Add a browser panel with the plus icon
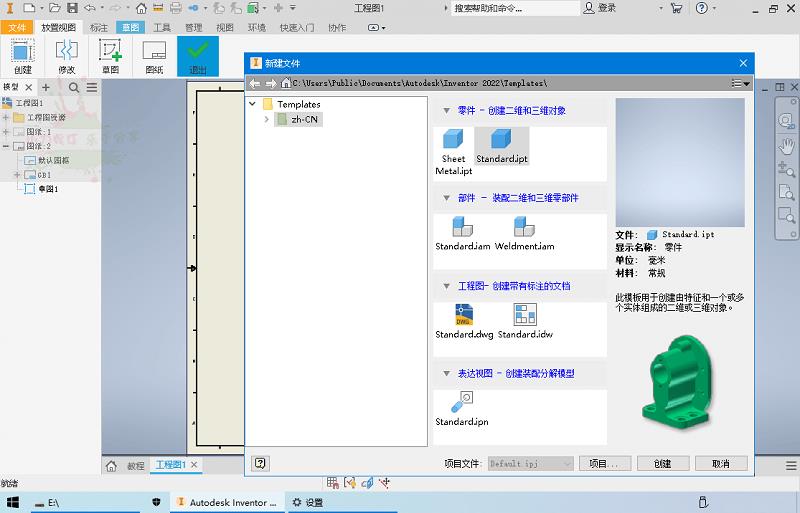This screenshot has height=513, width=800. 46,87
